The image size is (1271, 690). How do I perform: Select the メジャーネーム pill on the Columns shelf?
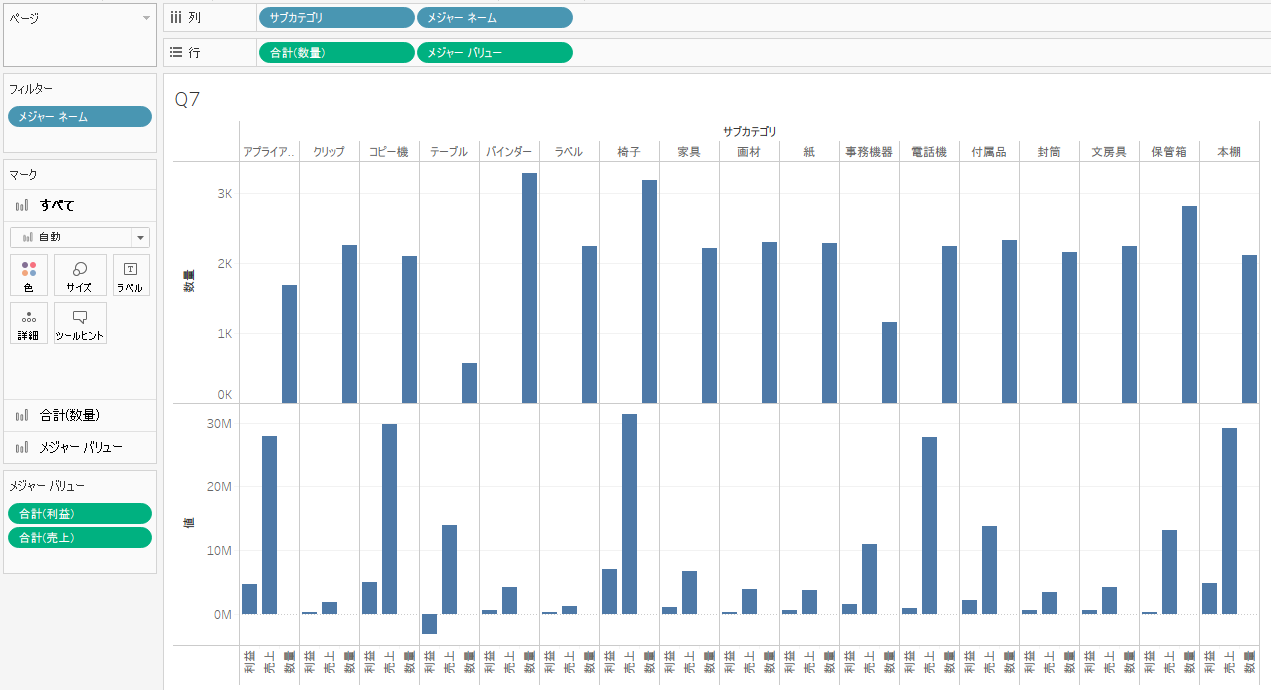pos(494,17)
